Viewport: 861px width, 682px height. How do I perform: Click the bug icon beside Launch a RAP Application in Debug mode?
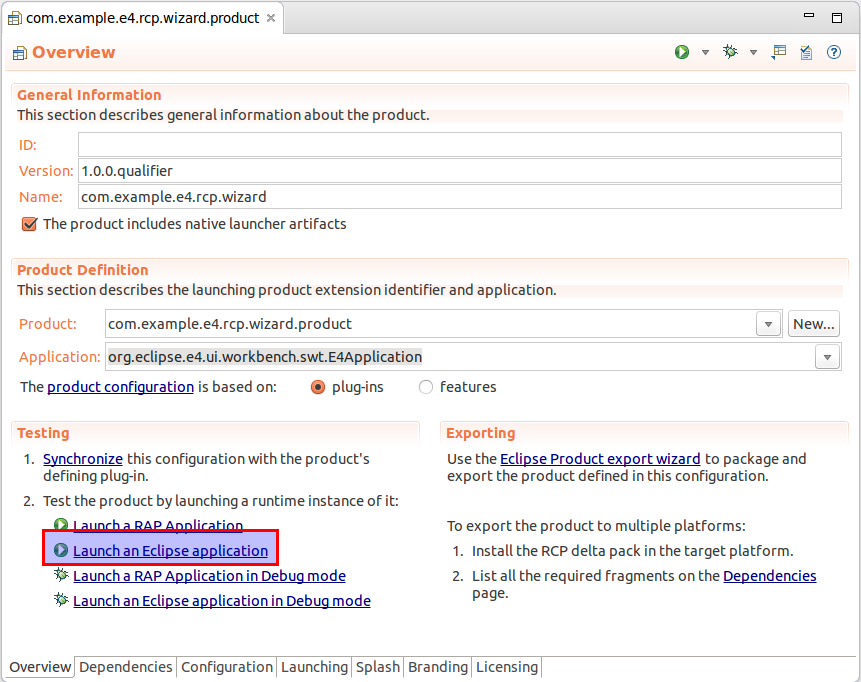coord(61,575)
